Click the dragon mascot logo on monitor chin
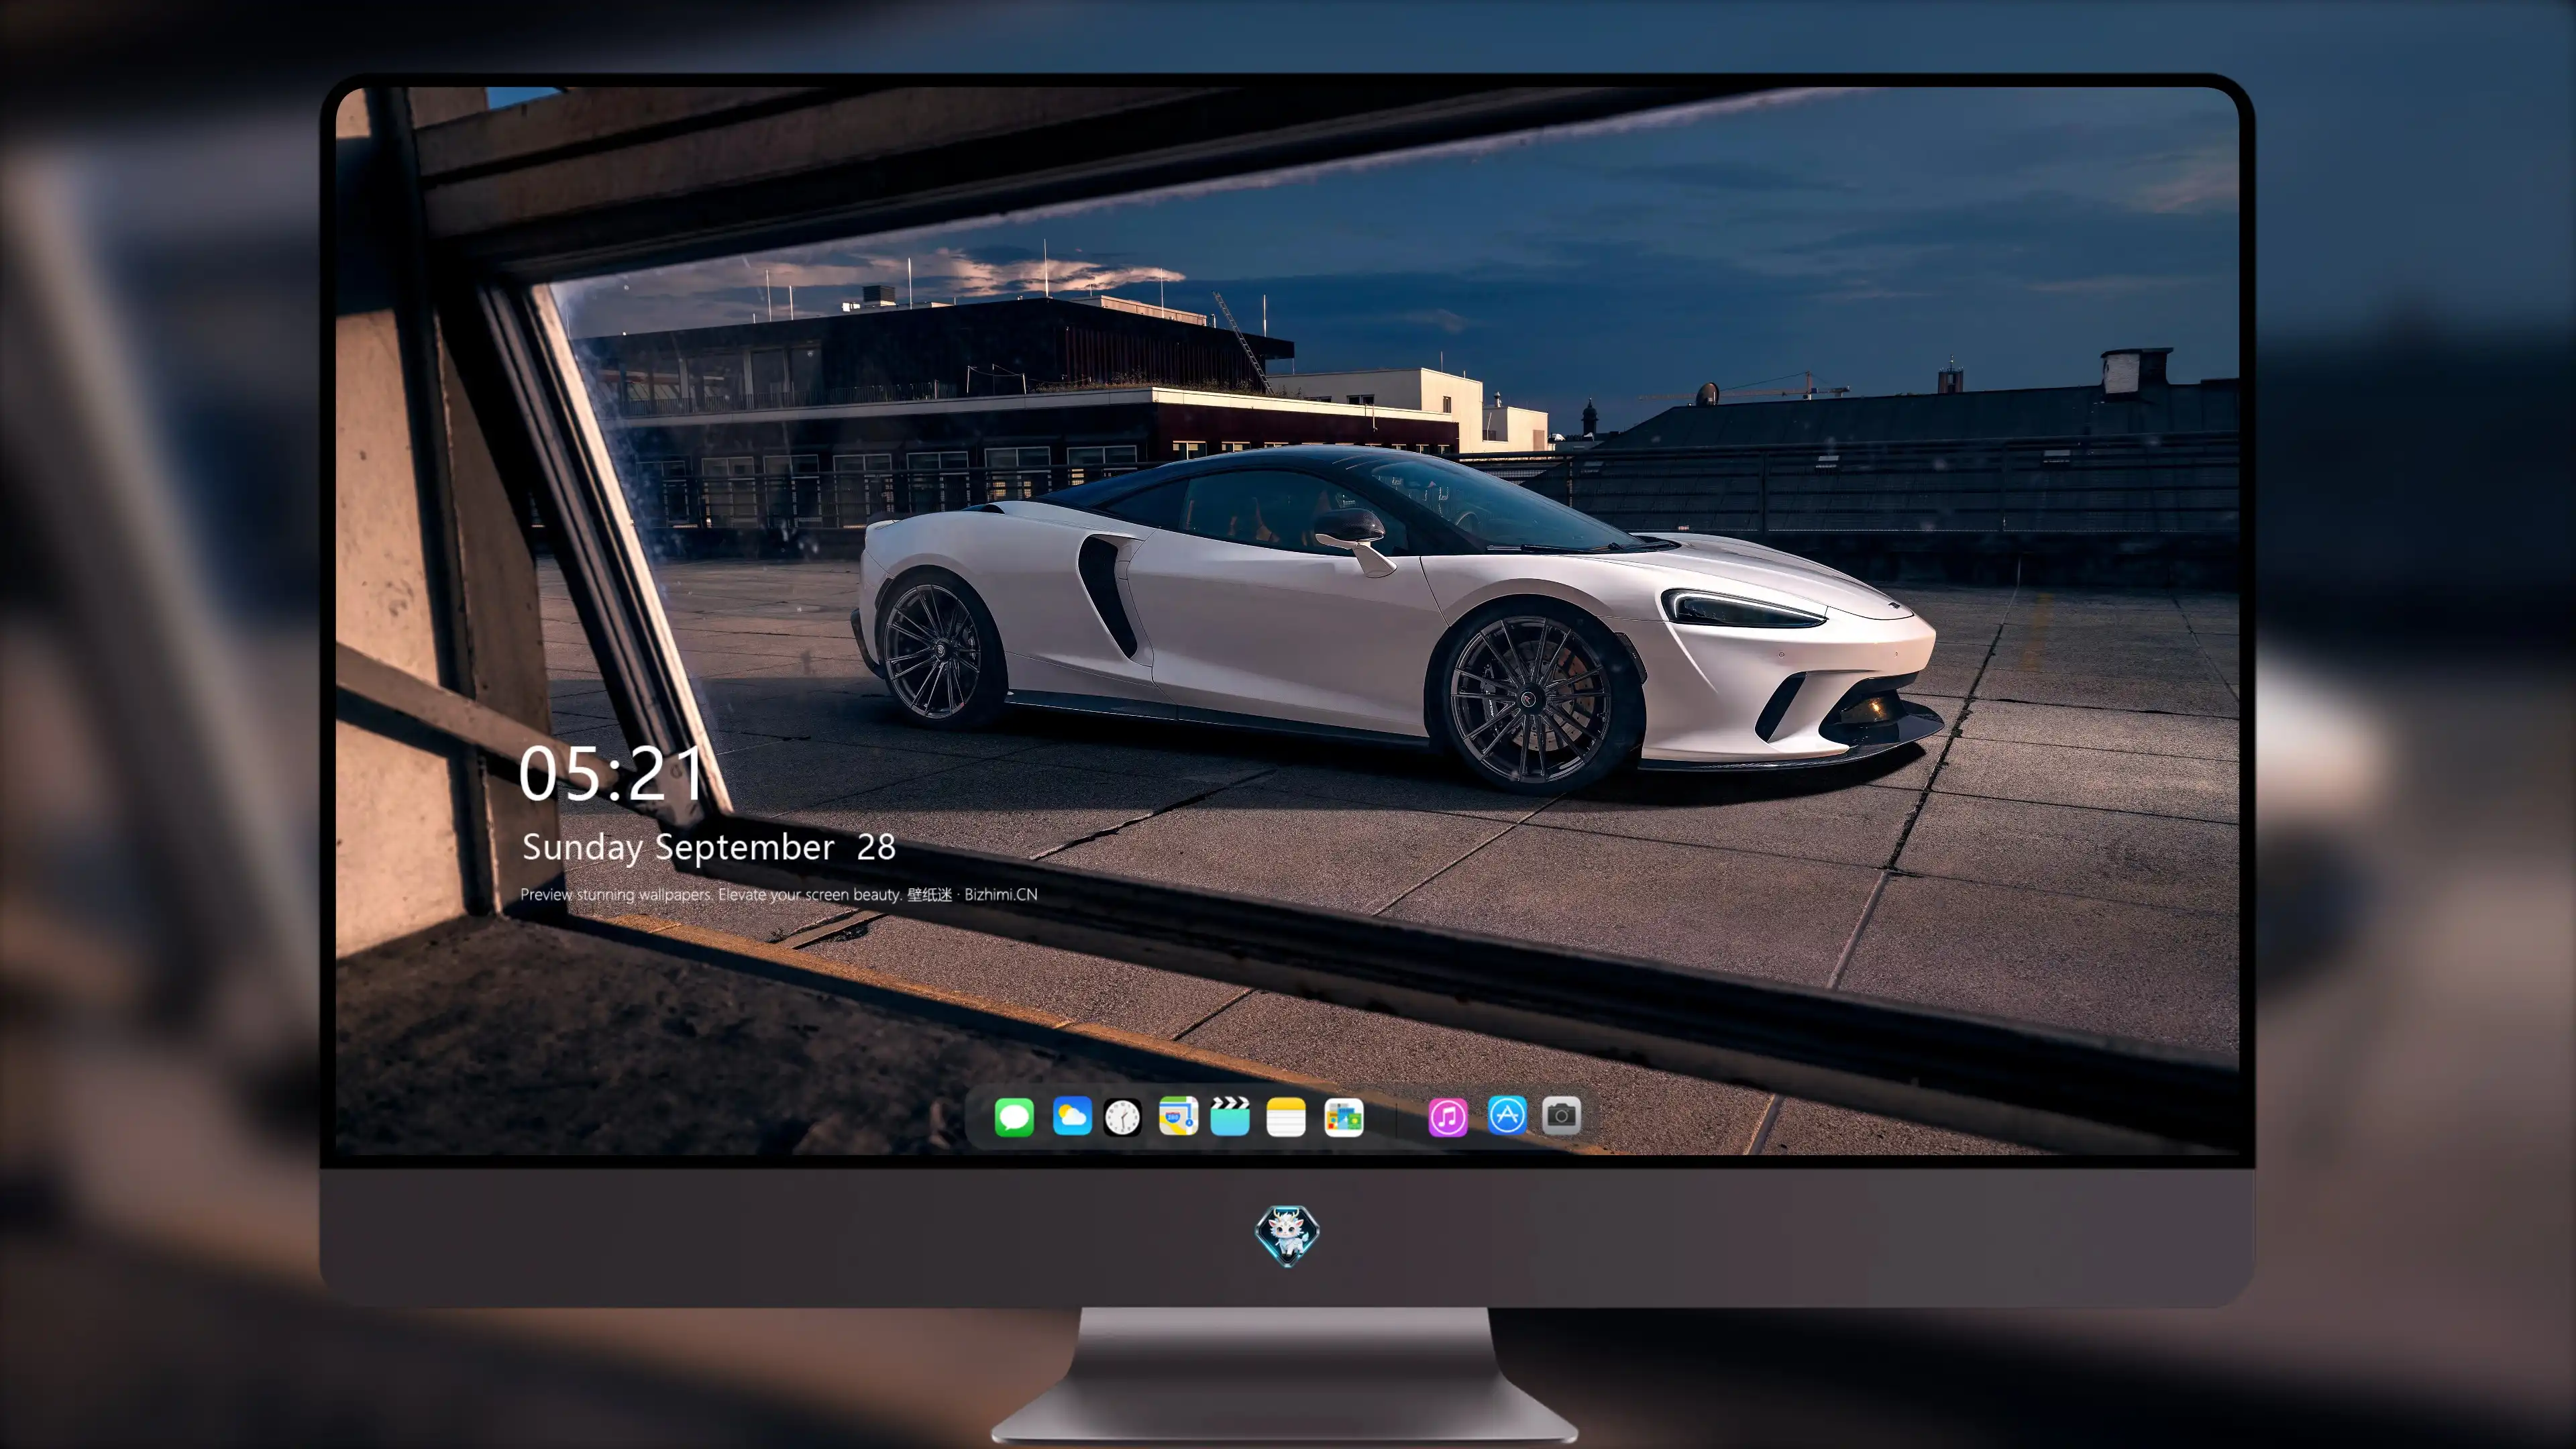2576x1449 pixels. (x=1287, y=1236)
